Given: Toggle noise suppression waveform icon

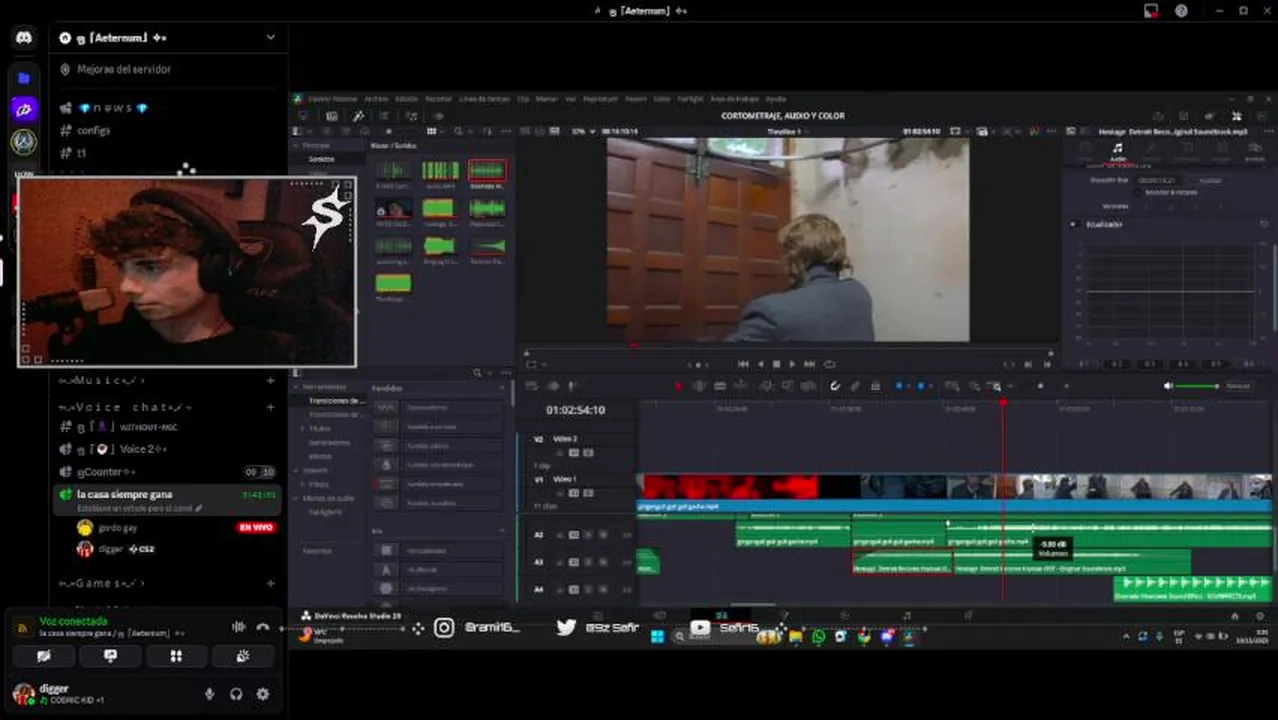Looking at the screenshot, I should [x=238, y=627].
